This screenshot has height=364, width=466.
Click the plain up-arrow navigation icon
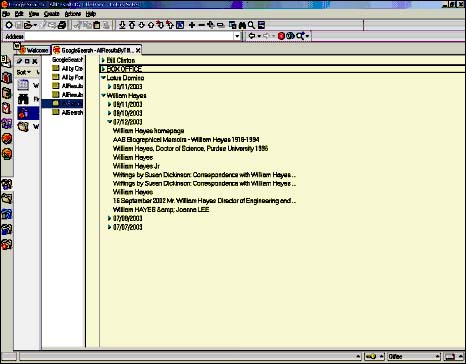tap(151, 25)
